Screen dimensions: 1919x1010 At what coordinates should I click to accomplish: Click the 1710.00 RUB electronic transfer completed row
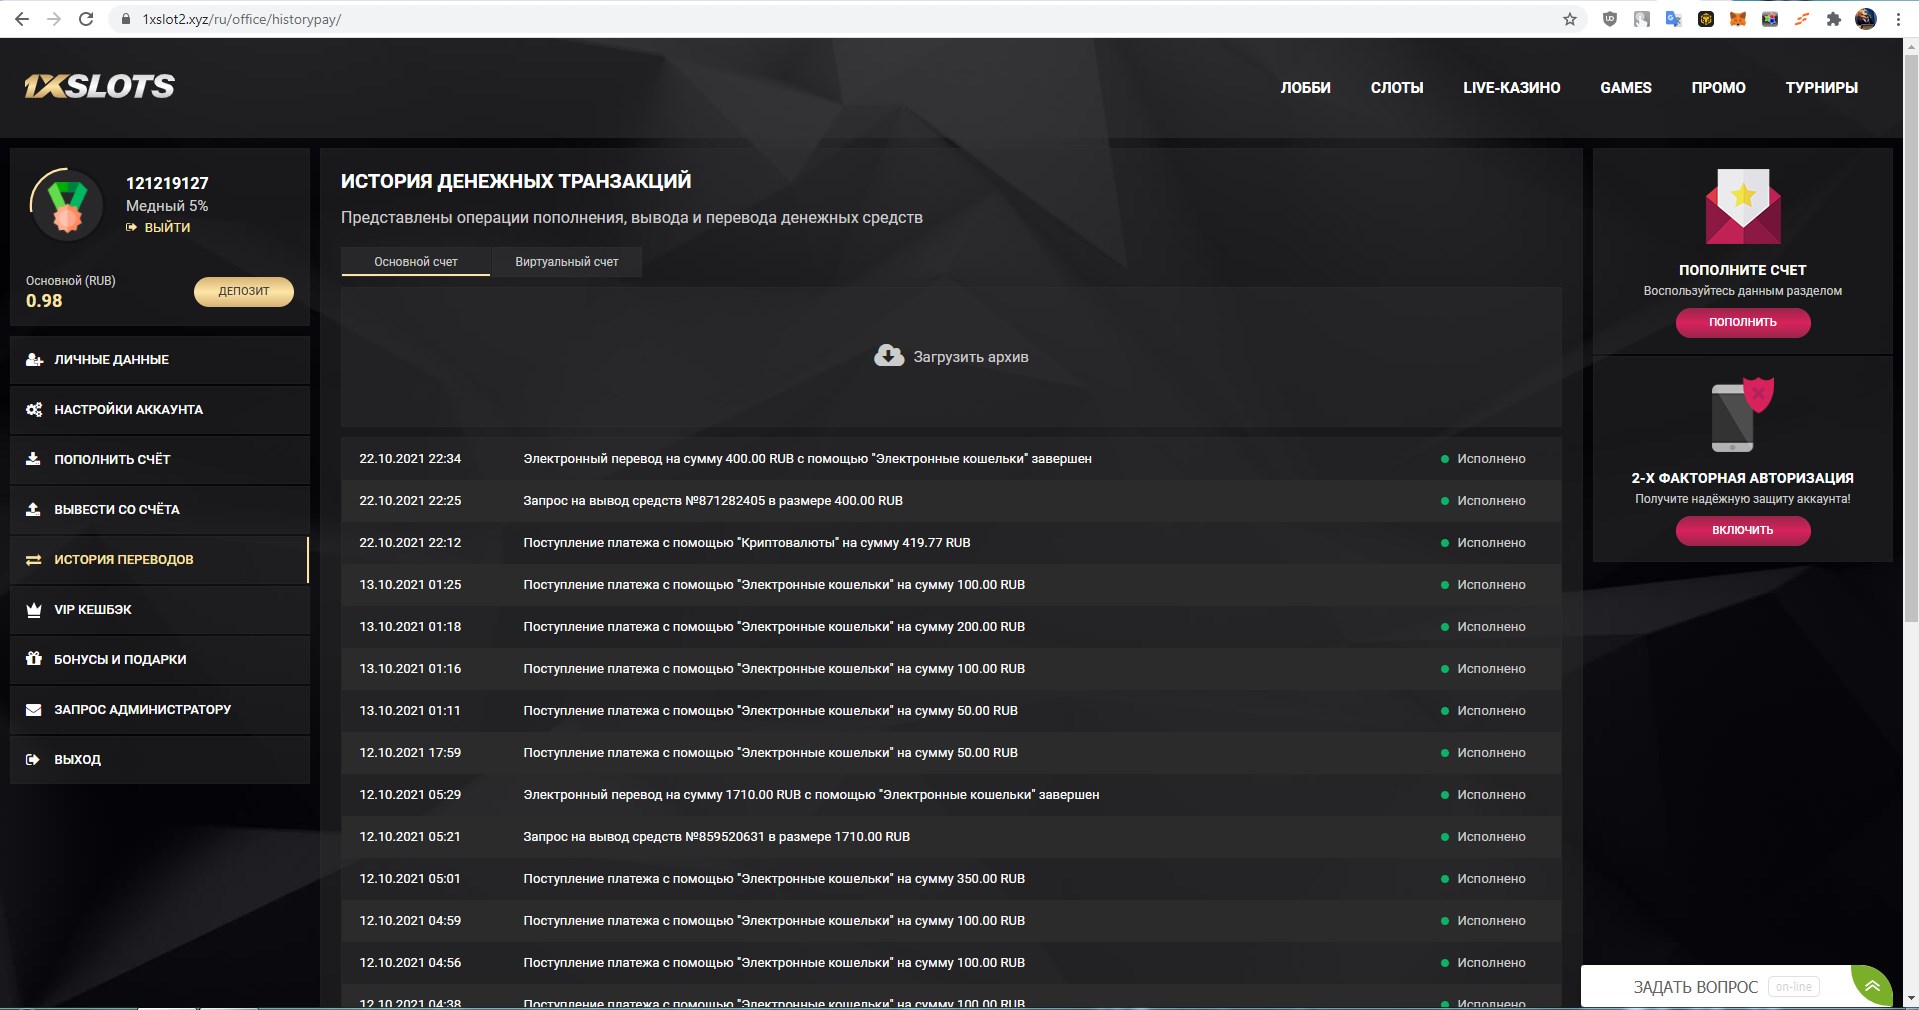951,795
